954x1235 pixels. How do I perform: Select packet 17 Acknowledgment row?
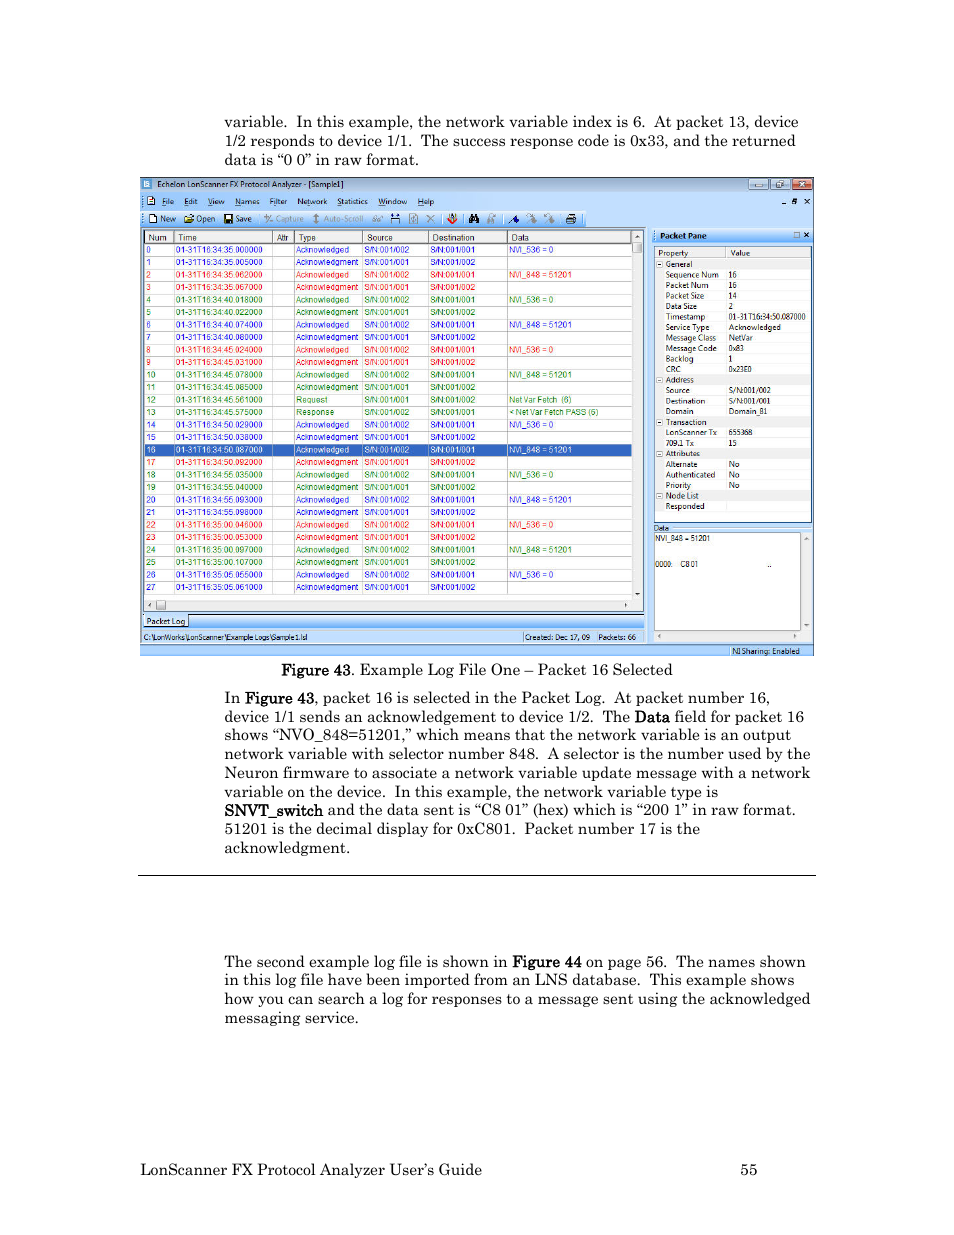pos(388,462)
